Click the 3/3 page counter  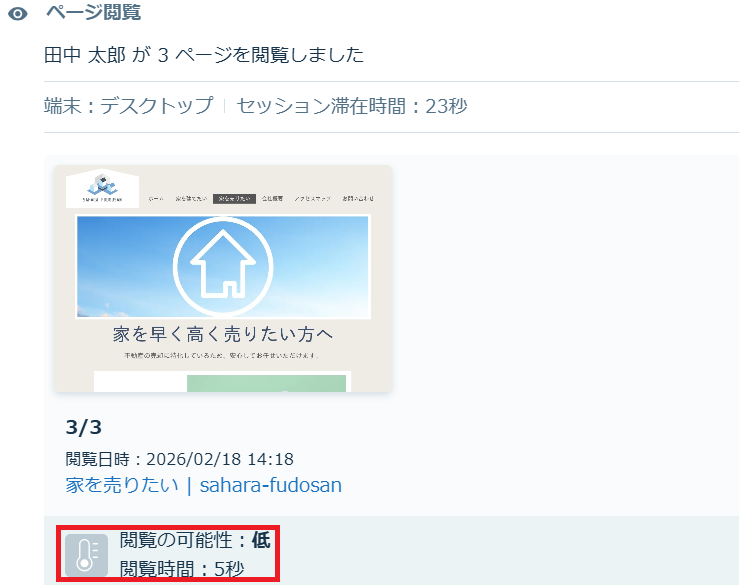[84, 427]
